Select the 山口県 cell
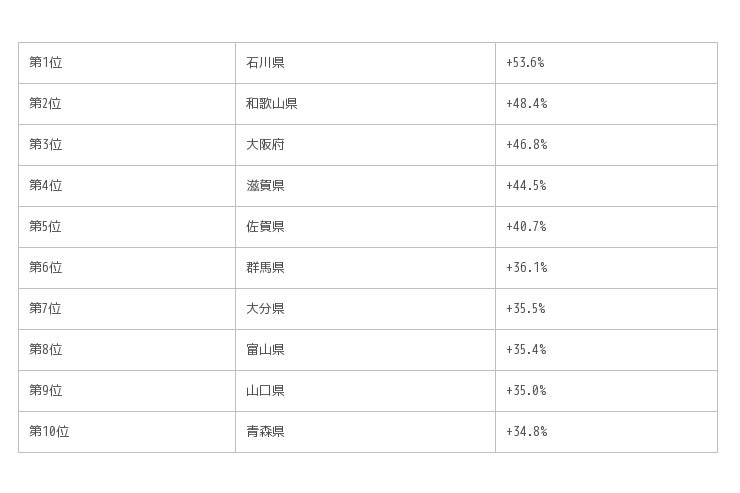 click(x=265, y=391)
